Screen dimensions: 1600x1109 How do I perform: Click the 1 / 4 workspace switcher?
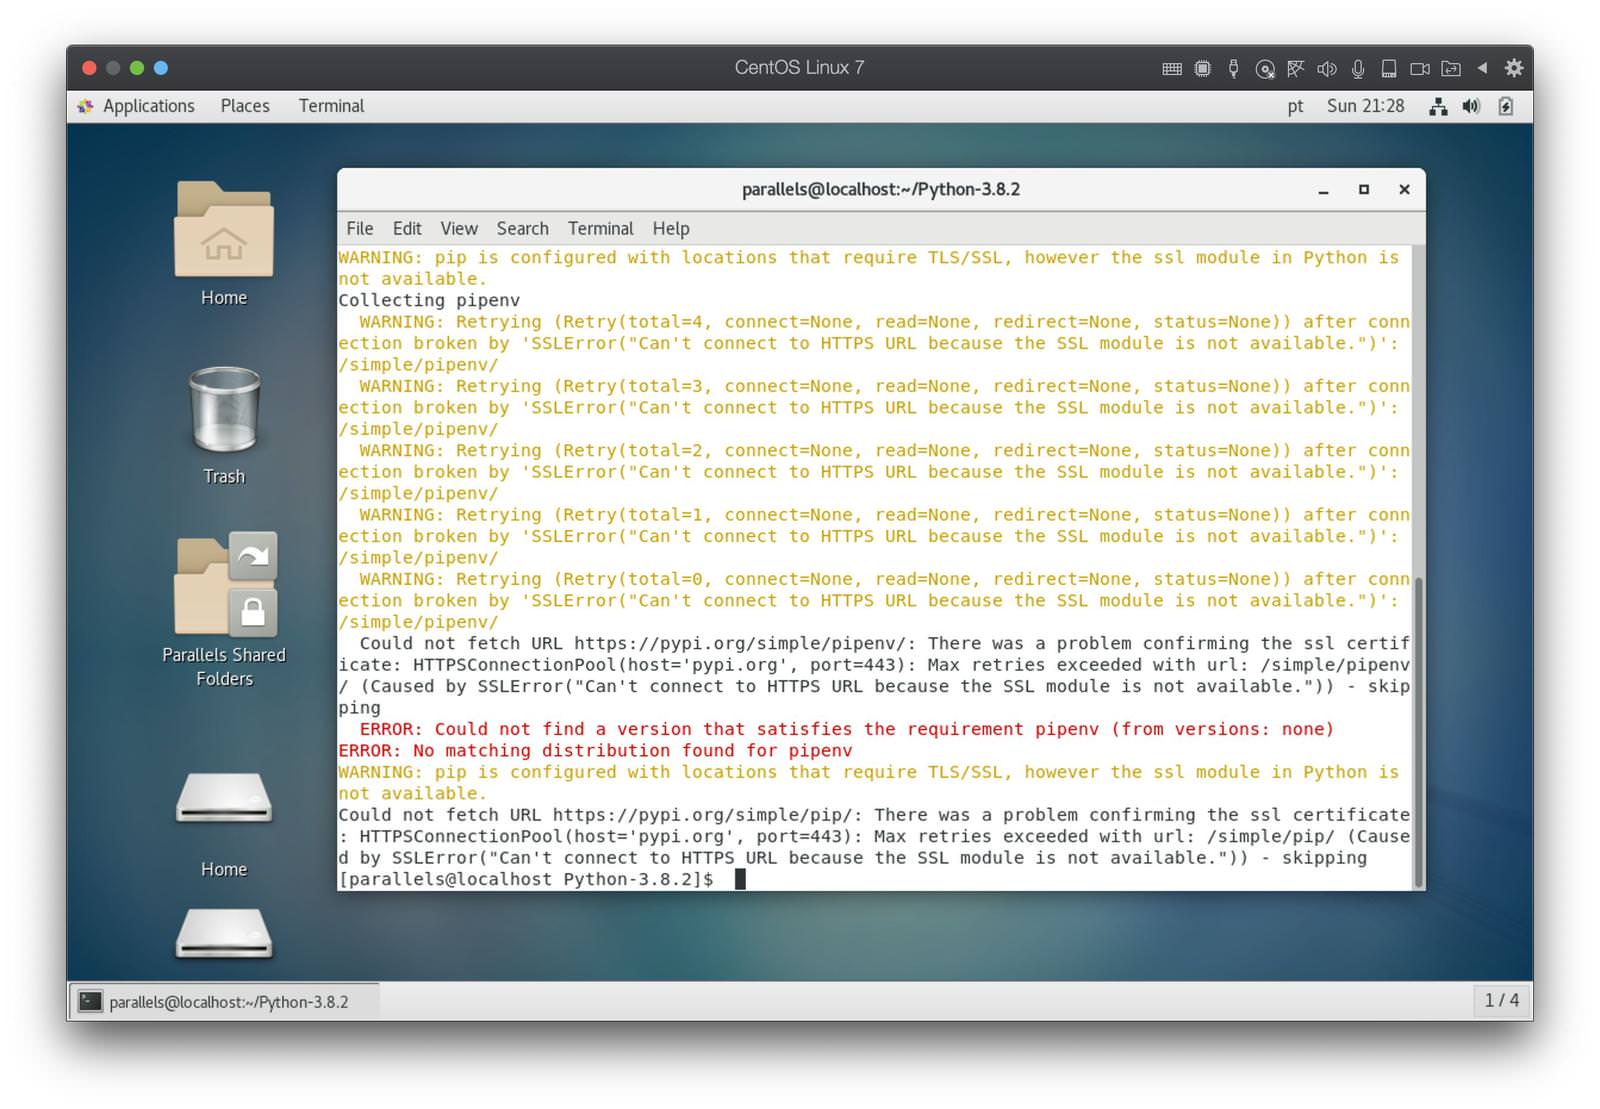(1501, 1001)
